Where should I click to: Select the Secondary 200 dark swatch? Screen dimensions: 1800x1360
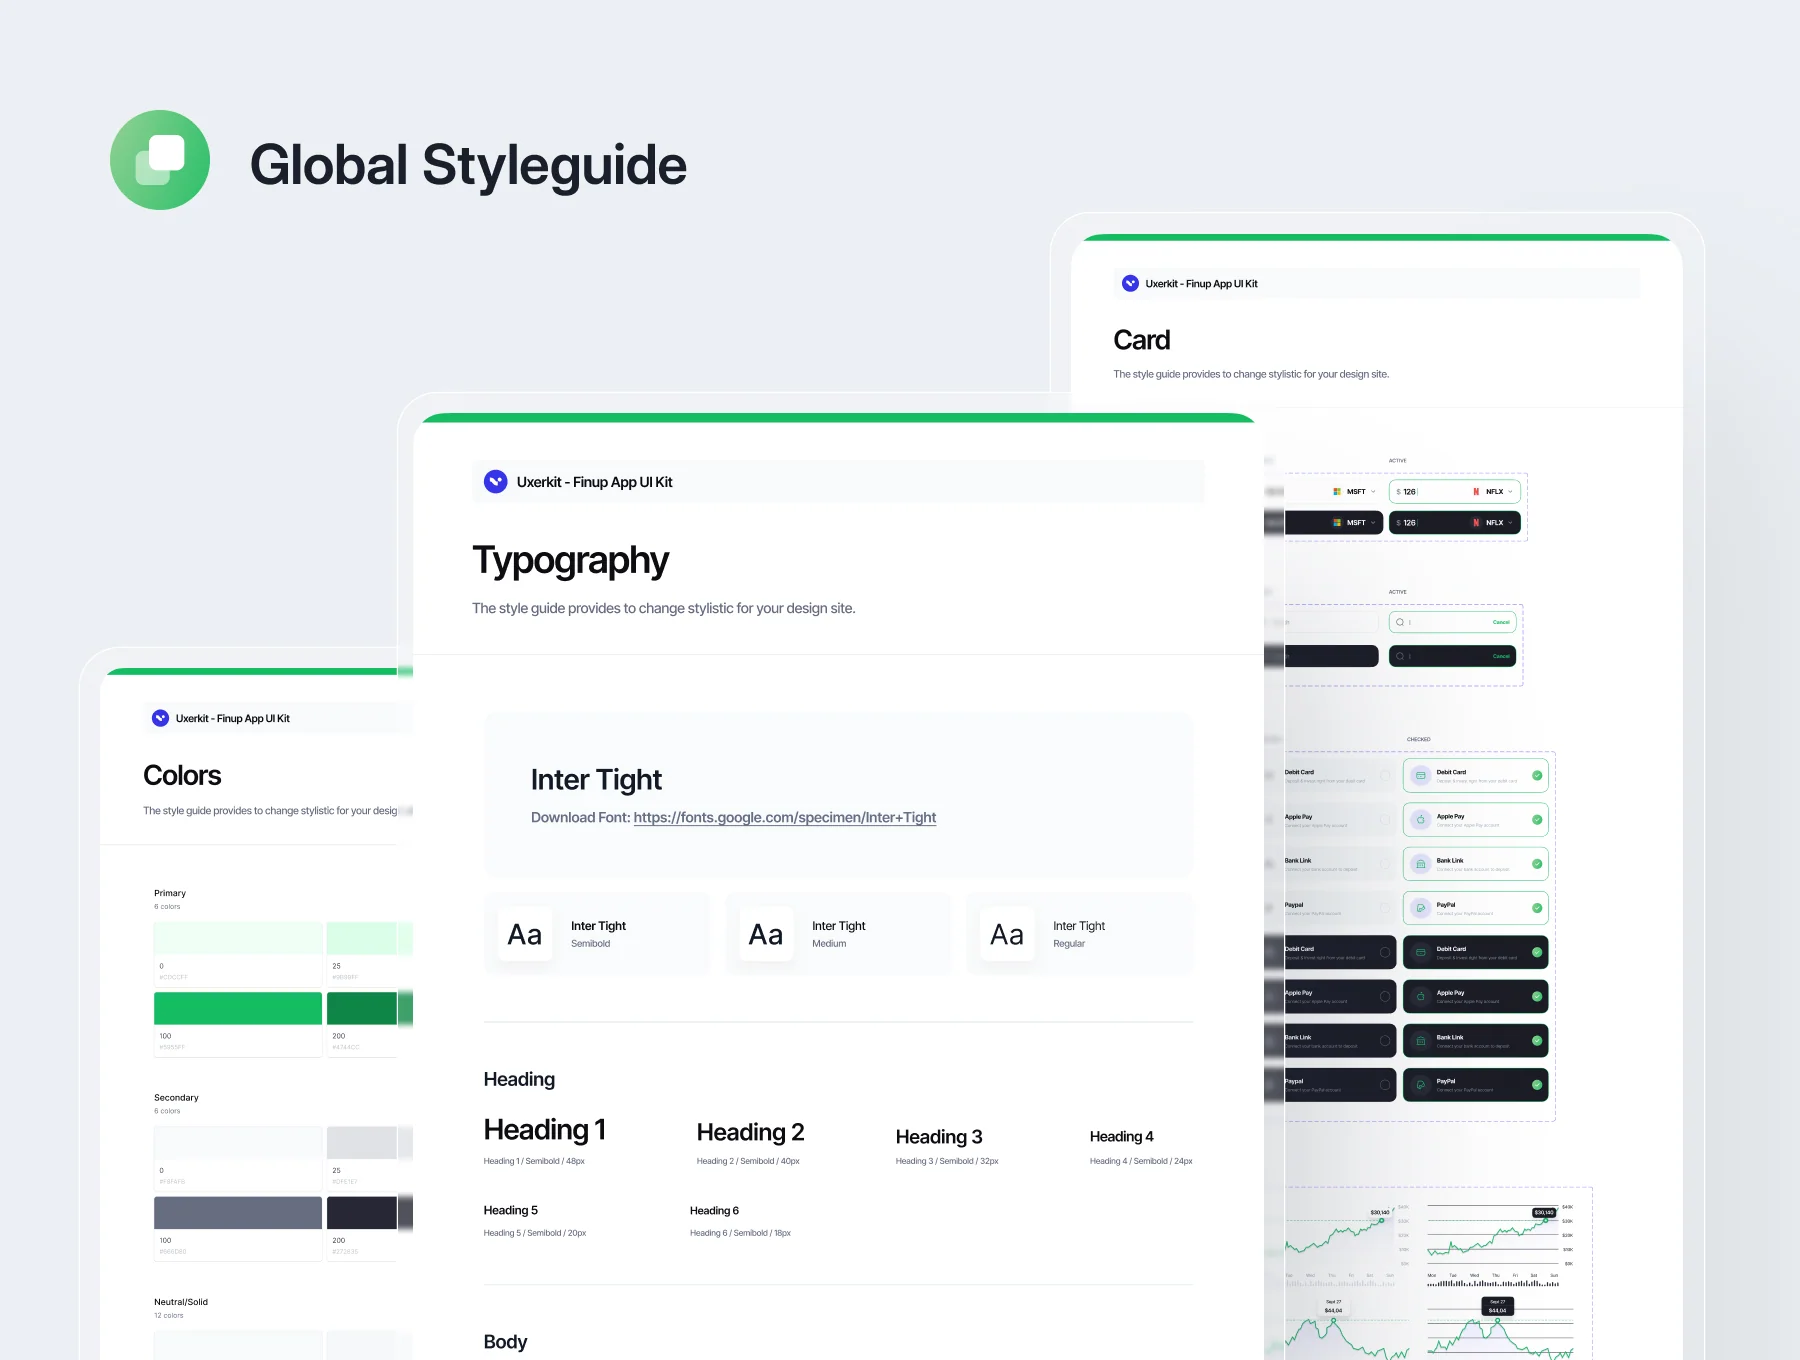362,1212
